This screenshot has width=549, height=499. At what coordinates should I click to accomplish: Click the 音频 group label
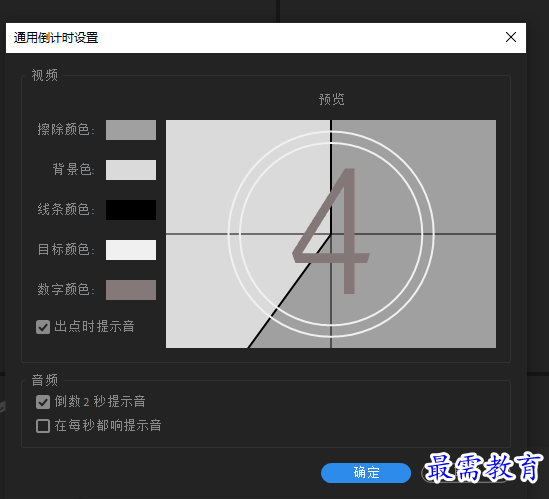point(44,380)
